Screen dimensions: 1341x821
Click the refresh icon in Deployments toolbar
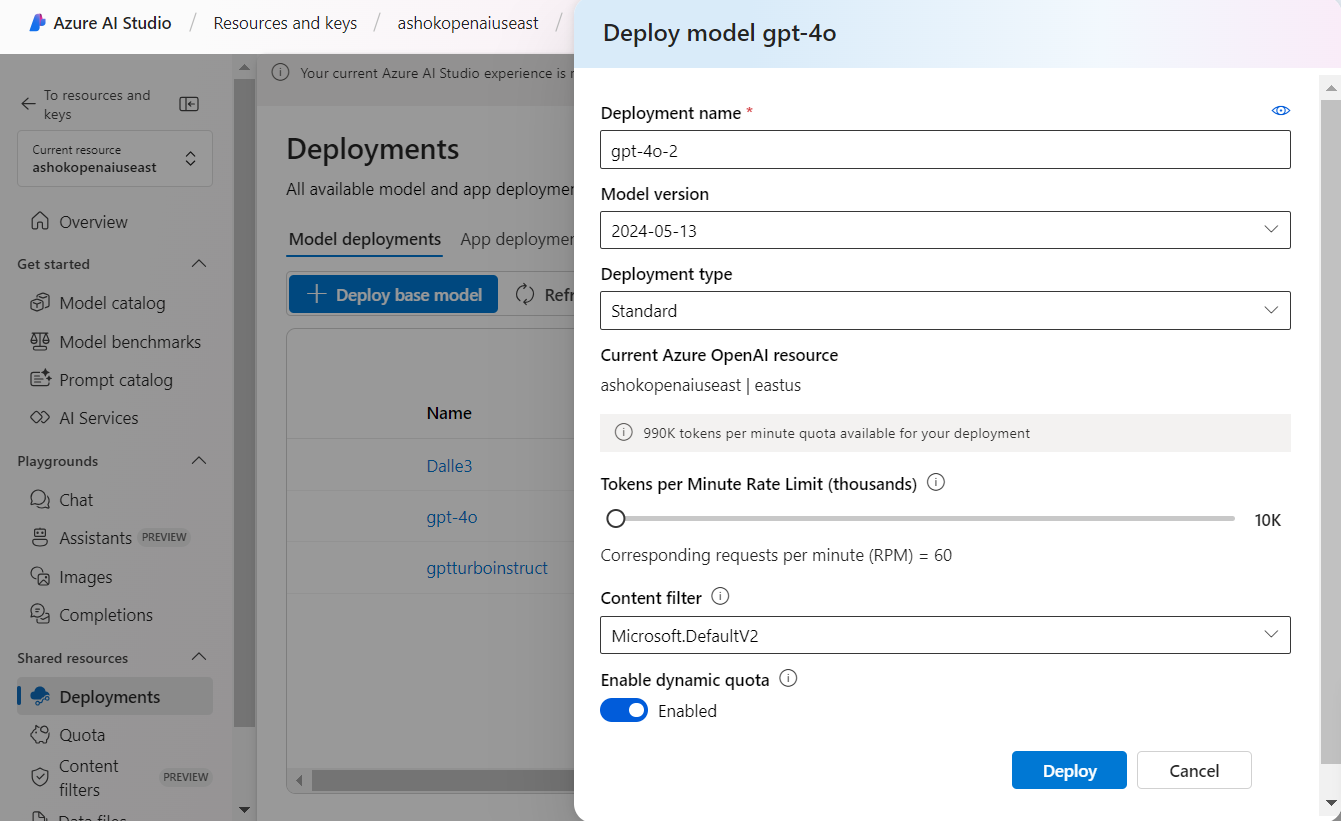525,294
